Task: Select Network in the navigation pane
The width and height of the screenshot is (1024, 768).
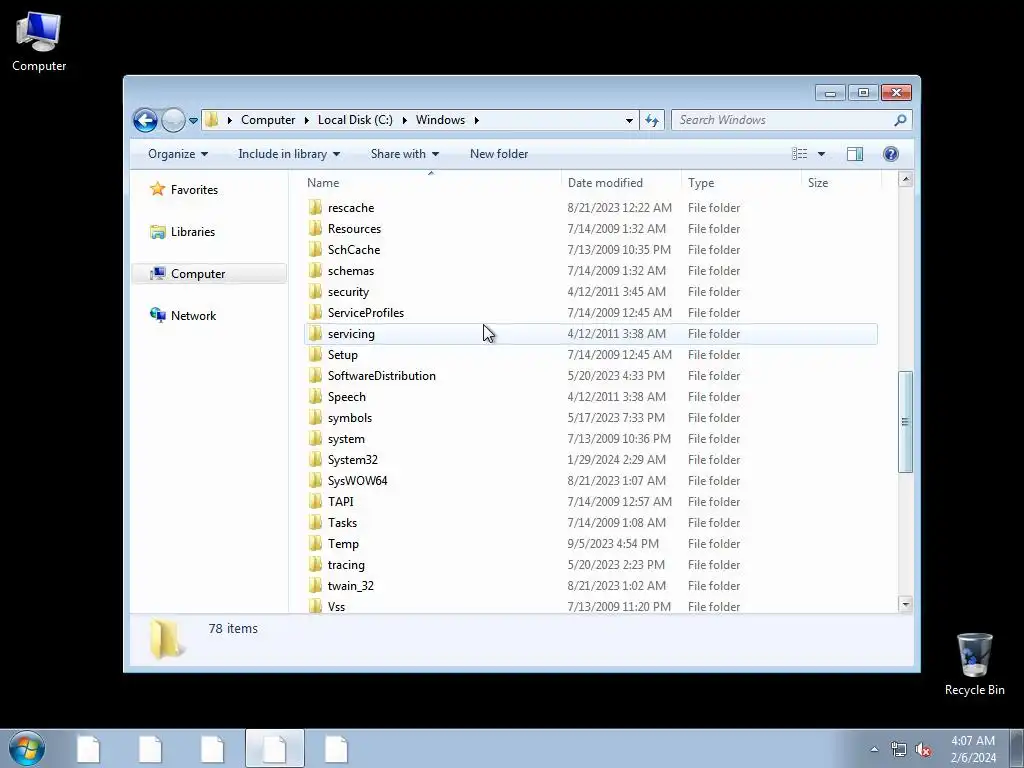Action: coord(193,315)
